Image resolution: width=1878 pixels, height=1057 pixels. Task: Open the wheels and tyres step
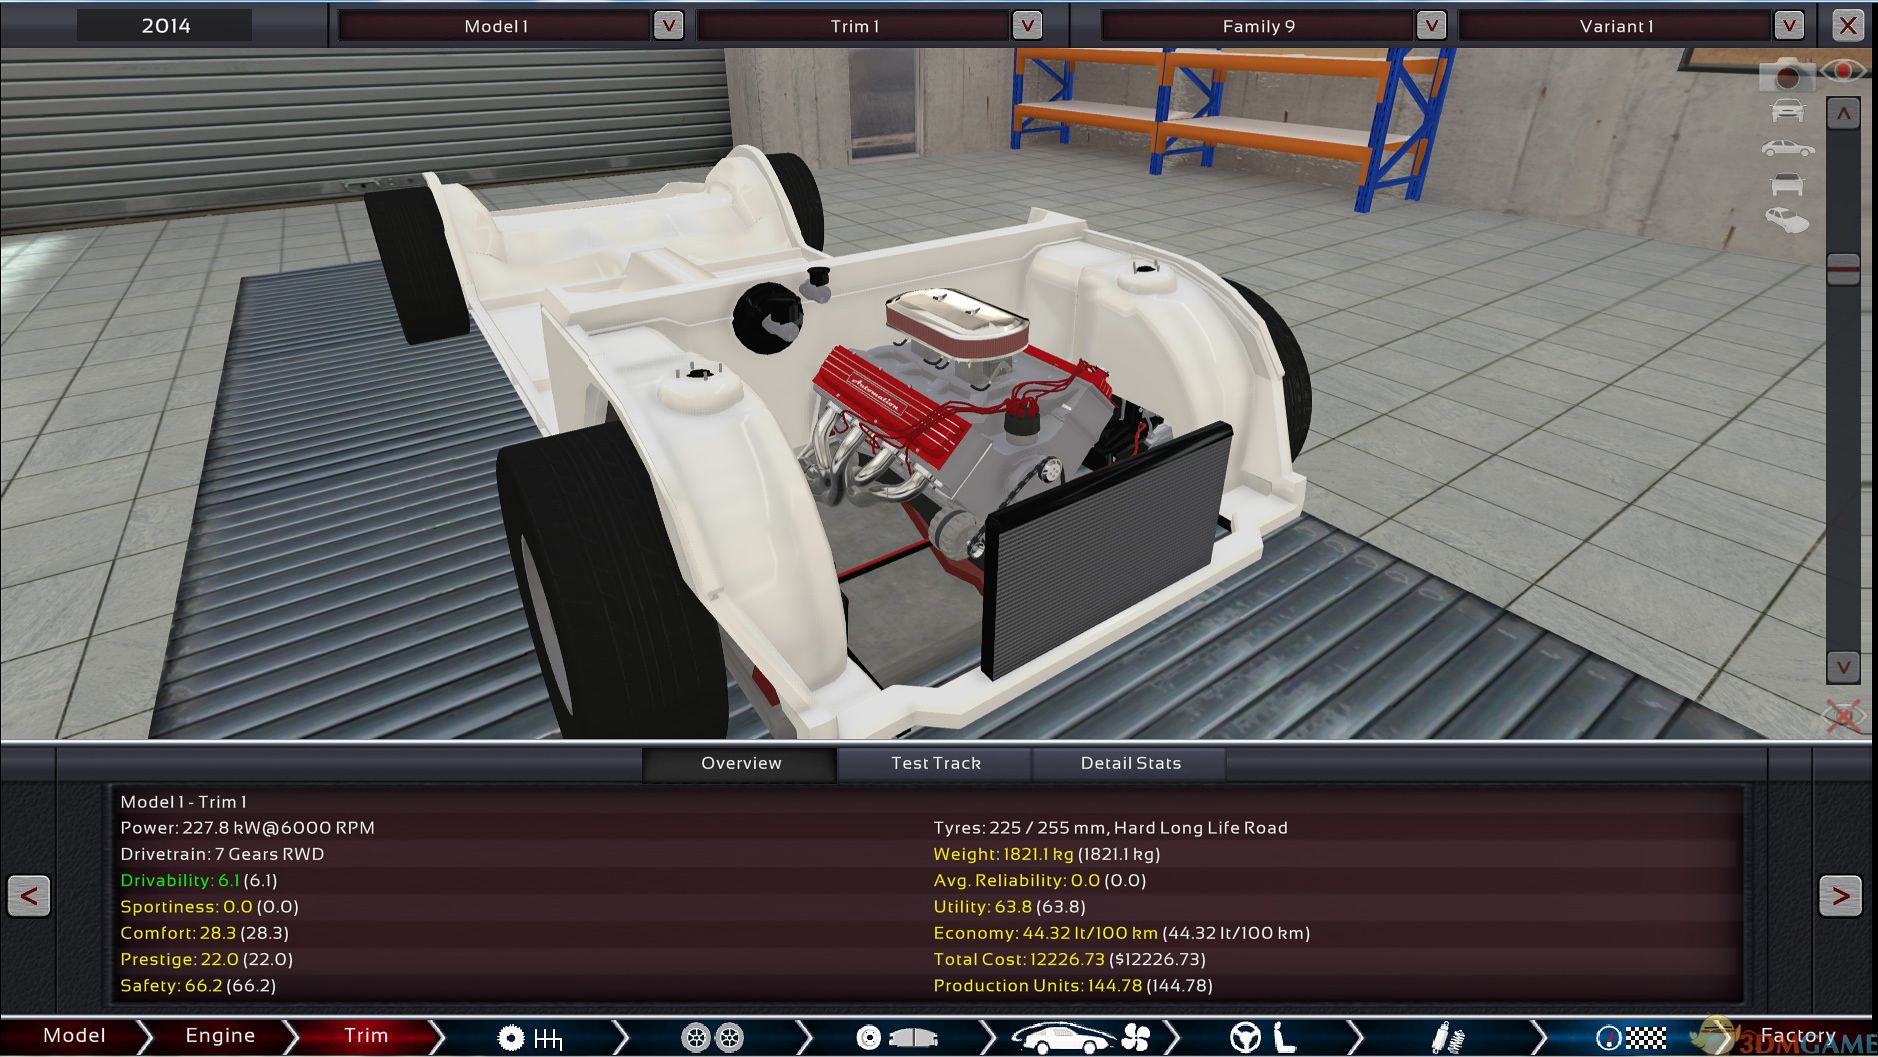pyautogui.click(x=711, y=1037)
